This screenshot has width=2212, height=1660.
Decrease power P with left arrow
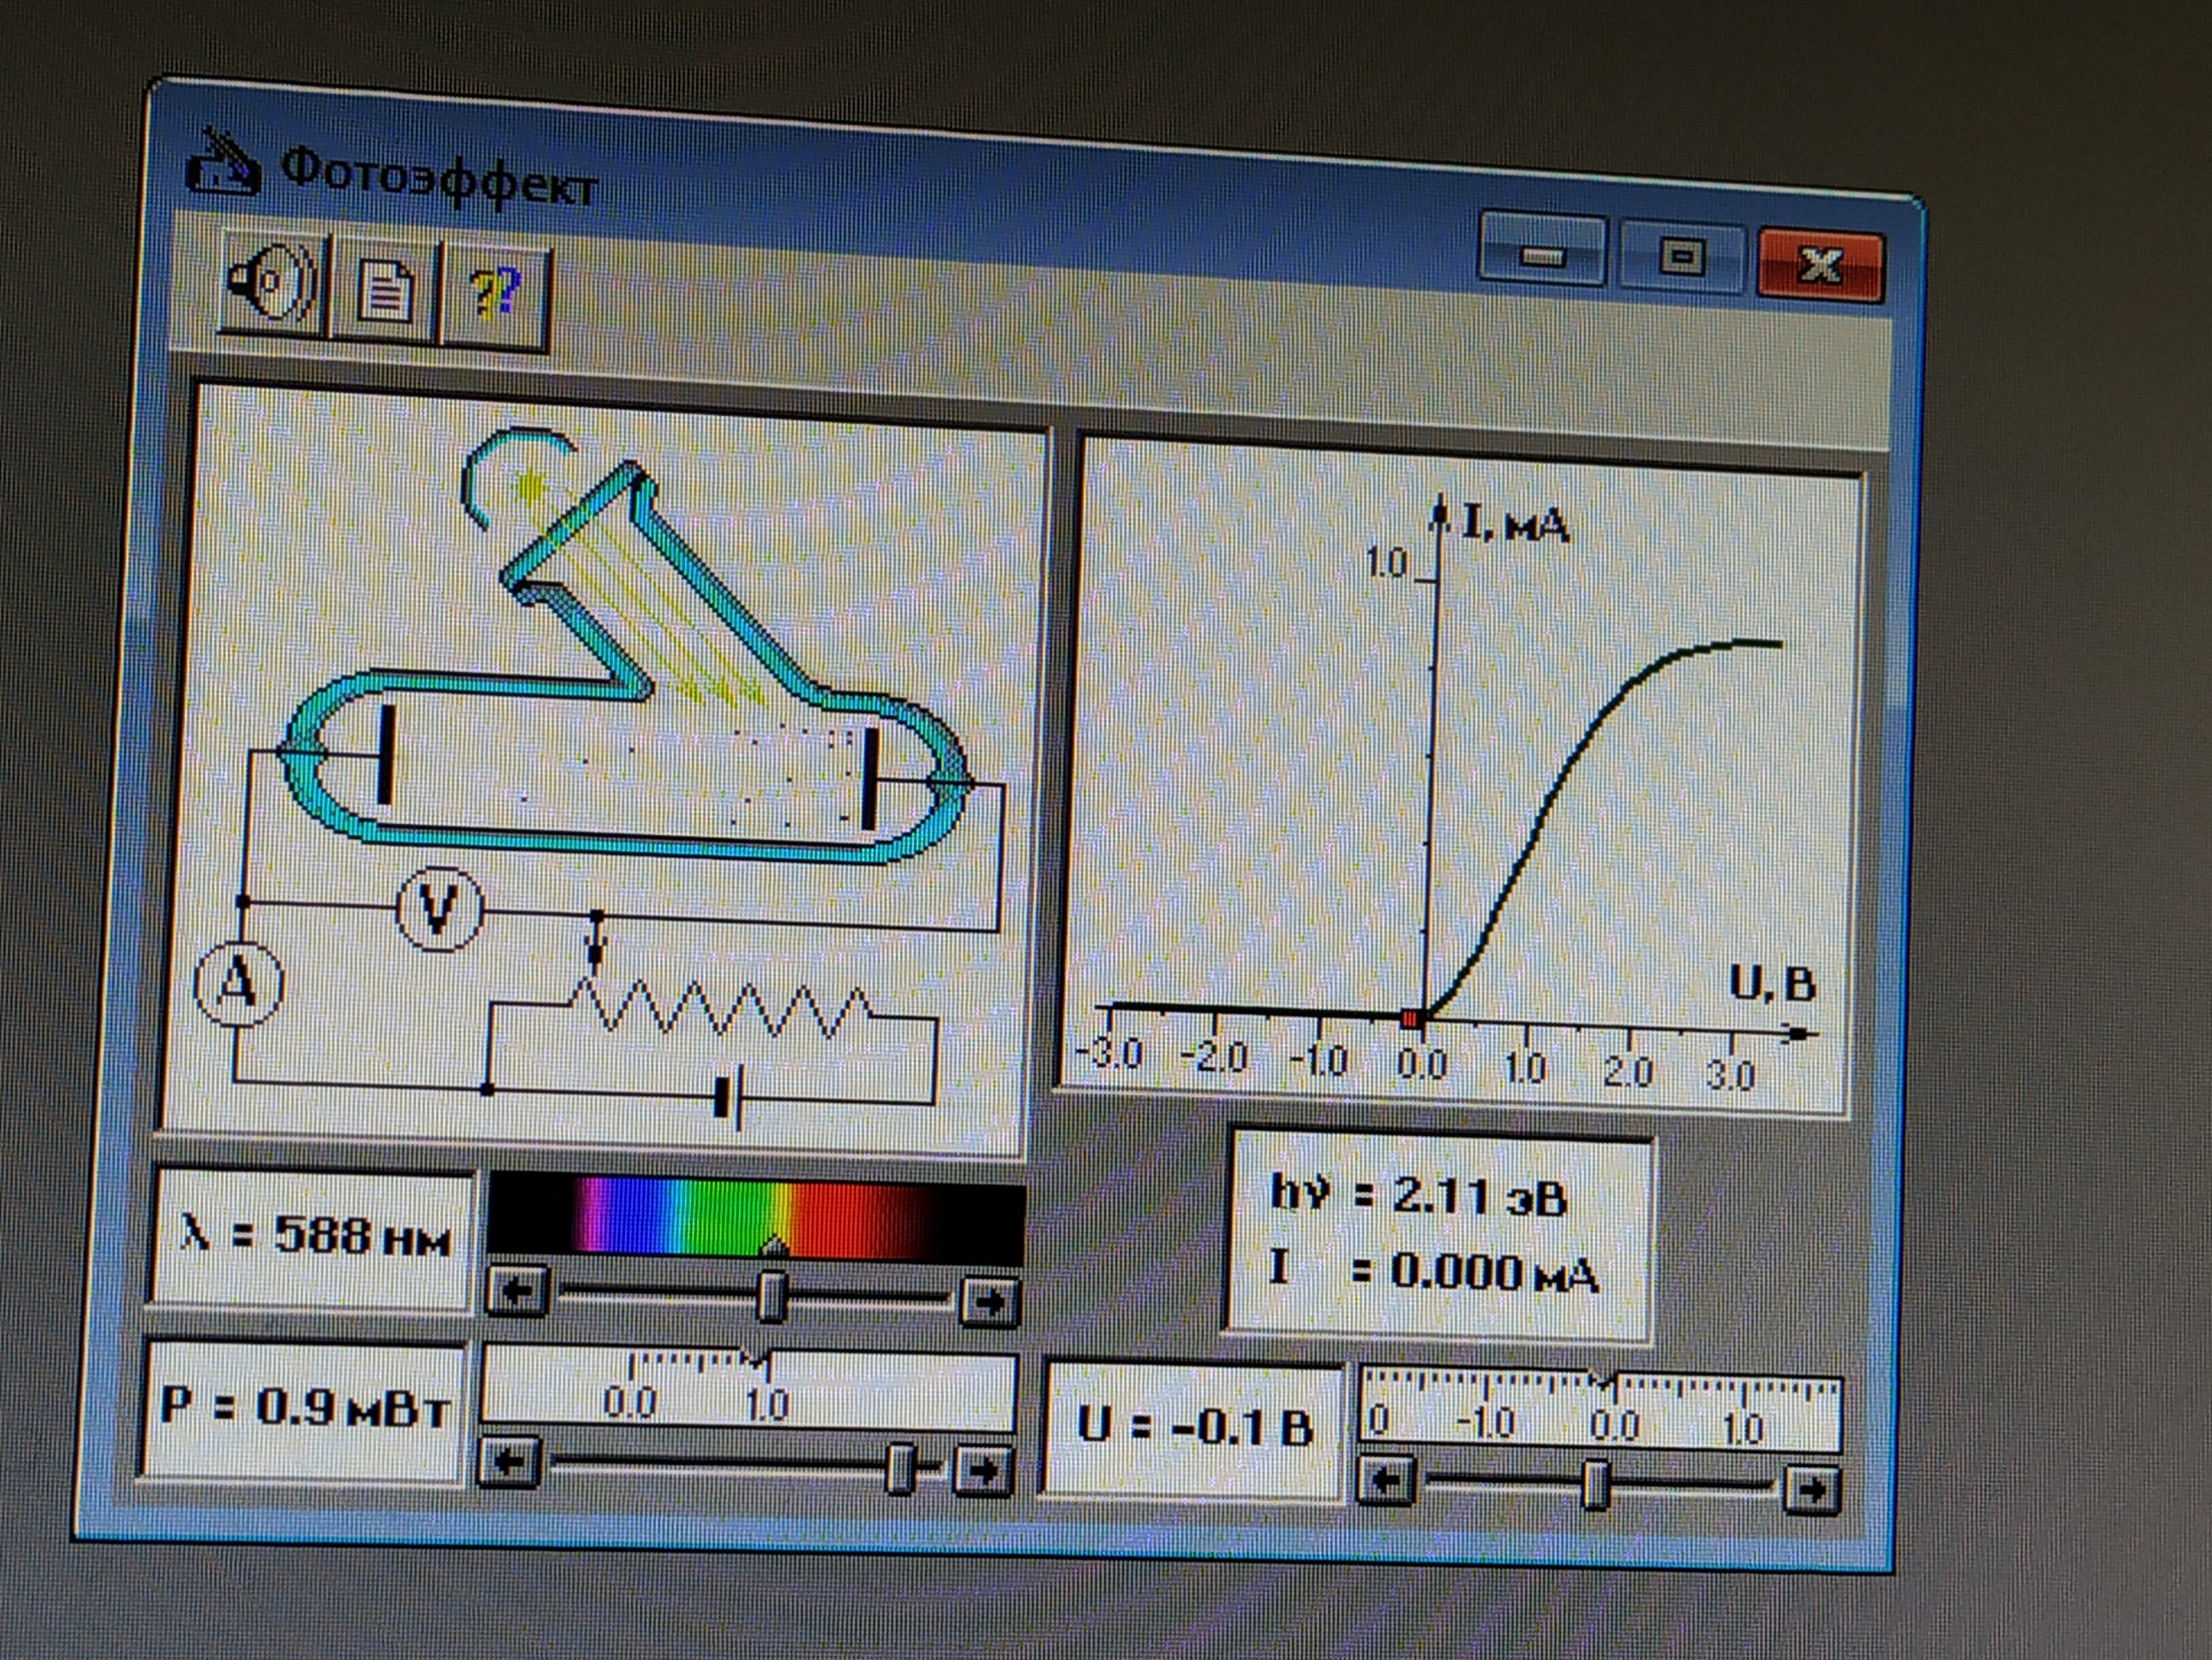(509, 1464)
